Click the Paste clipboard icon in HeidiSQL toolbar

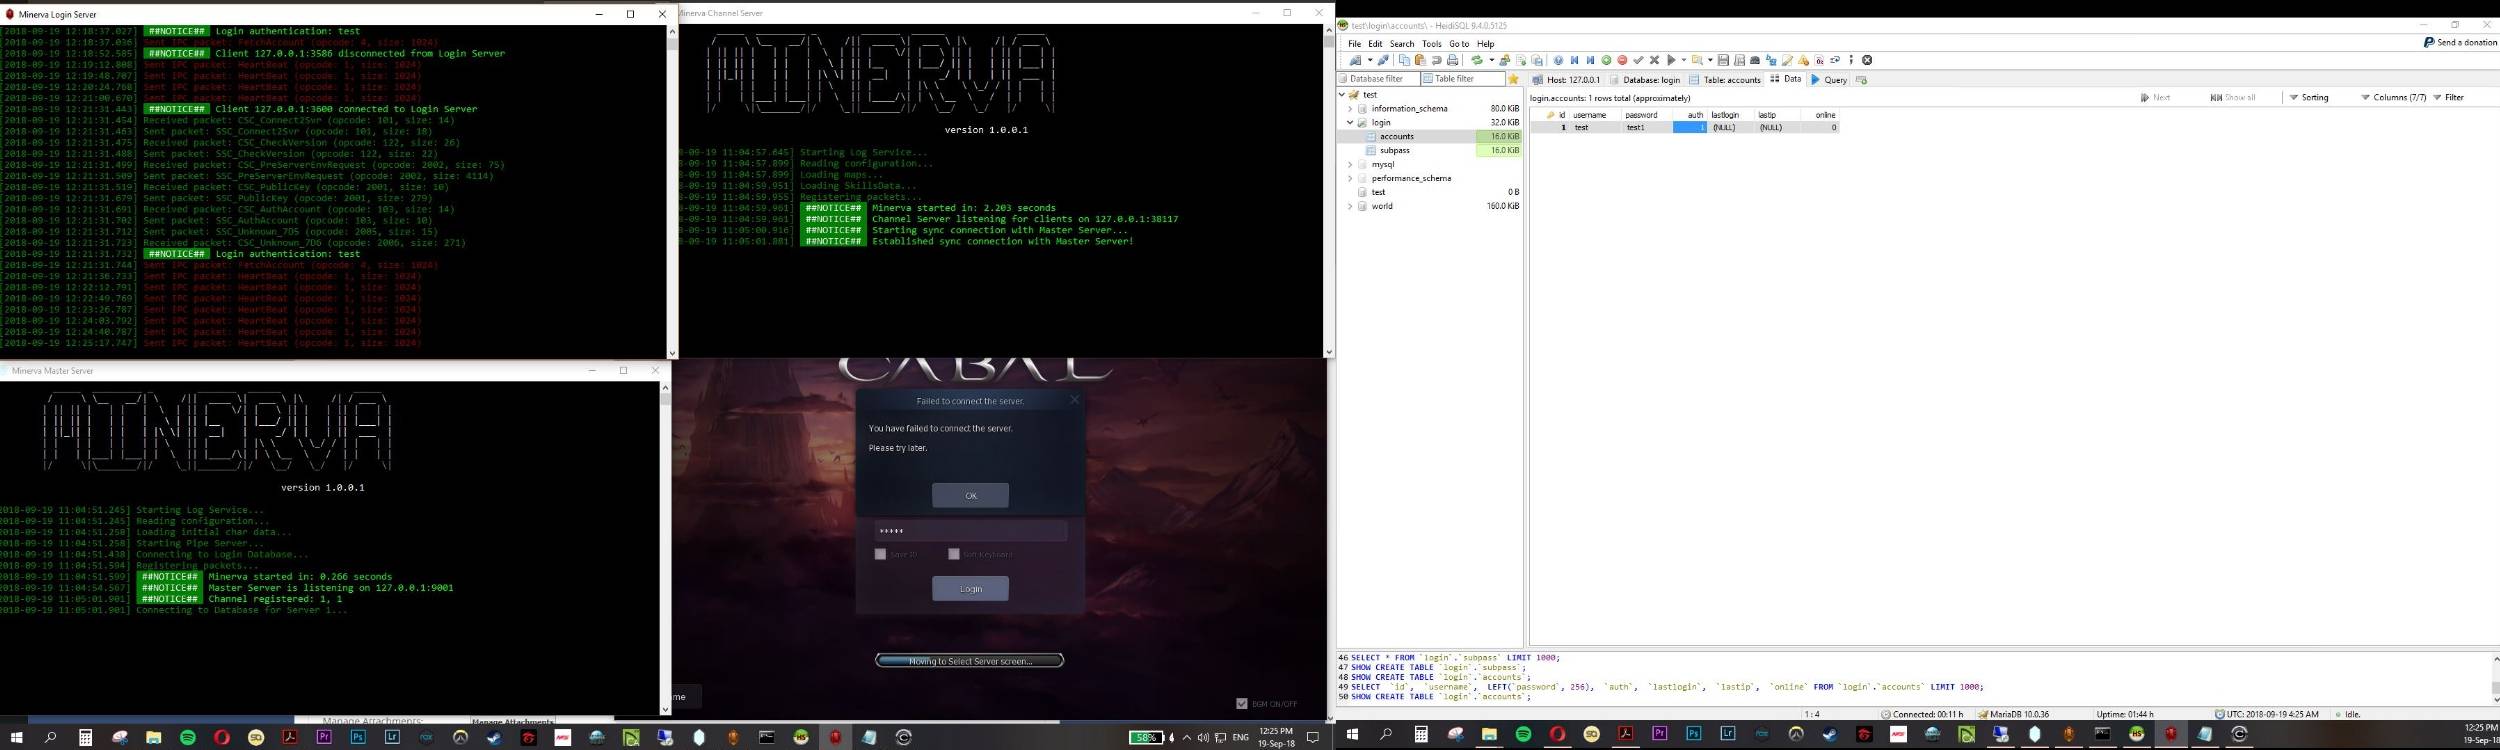tap(1420, 60)
